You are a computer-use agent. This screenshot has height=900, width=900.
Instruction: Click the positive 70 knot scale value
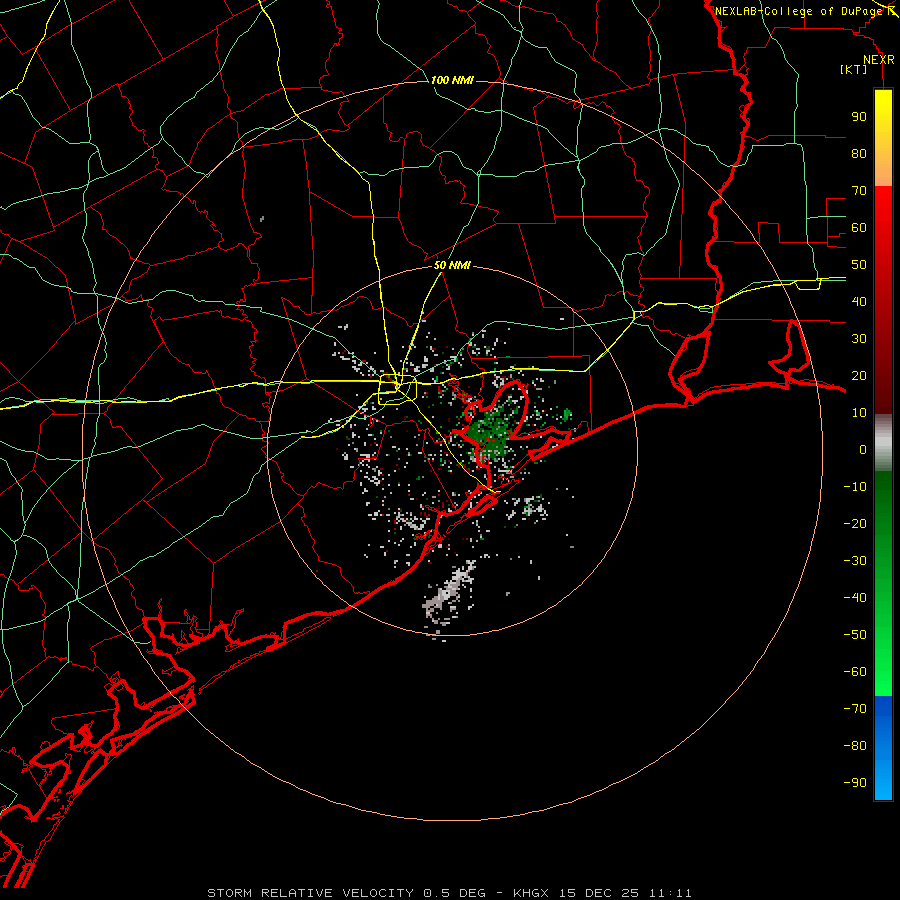(x=859, y=191)
